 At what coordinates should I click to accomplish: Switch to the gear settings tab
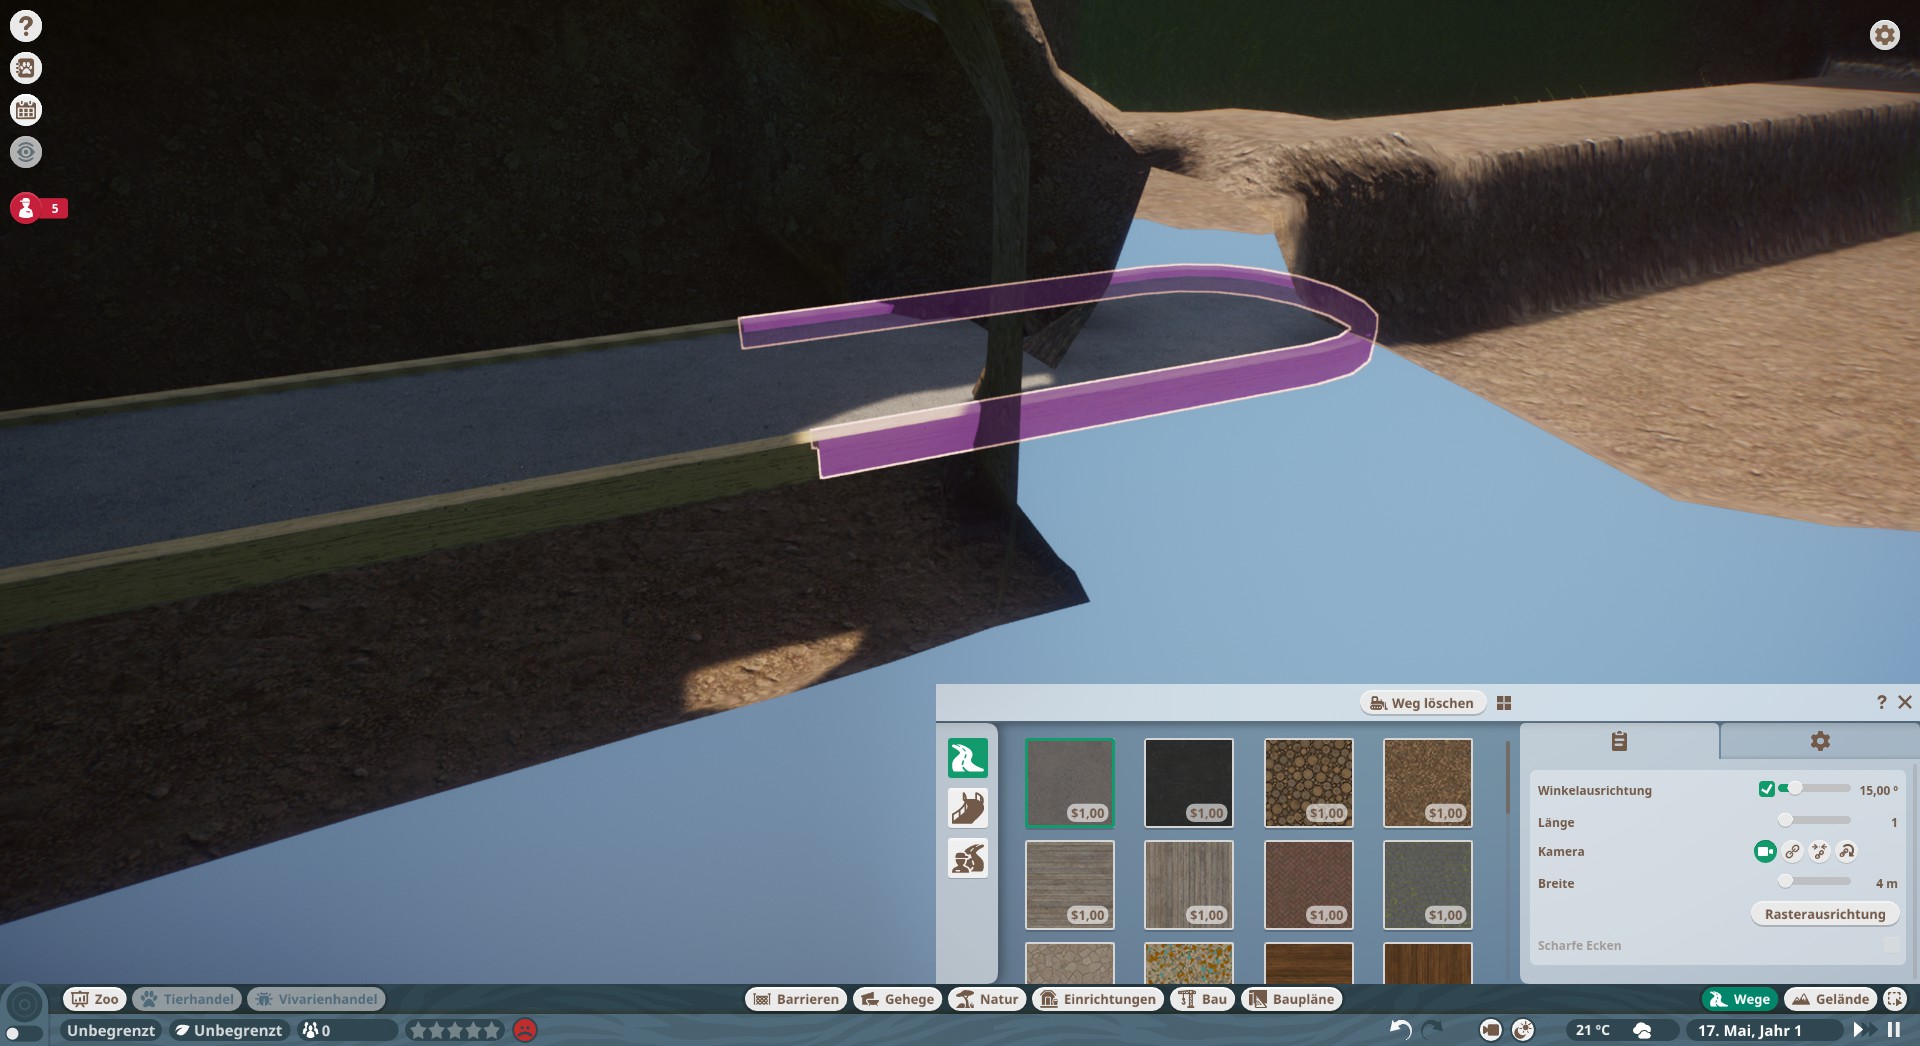coord(1820,741)
